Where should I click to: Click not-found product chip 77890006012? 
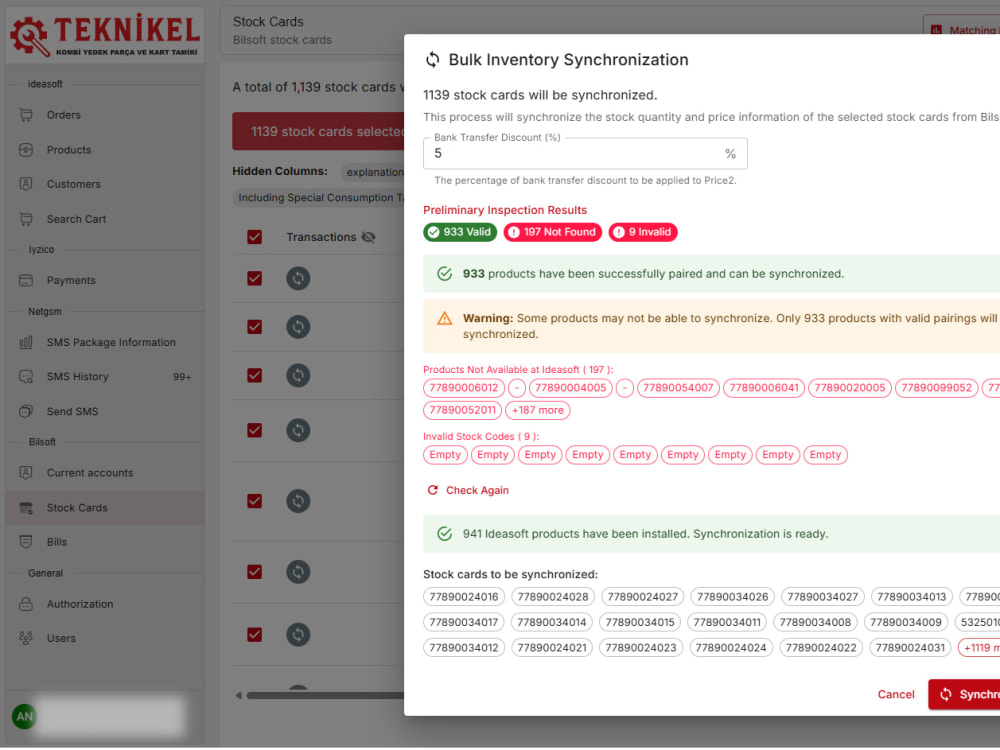pyautogui.click(x=464, y=388)
